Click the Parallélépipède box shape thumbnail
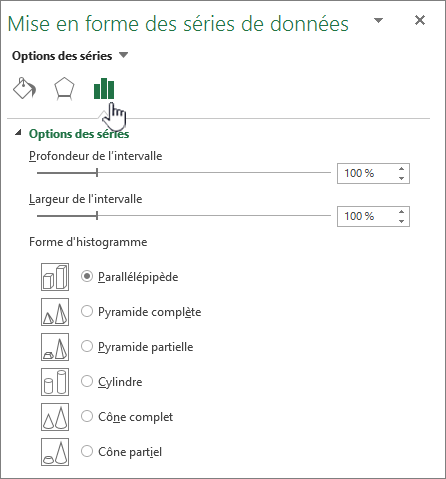Image resolution: width=446 pixels, height=479 pixels. point(55,277)
